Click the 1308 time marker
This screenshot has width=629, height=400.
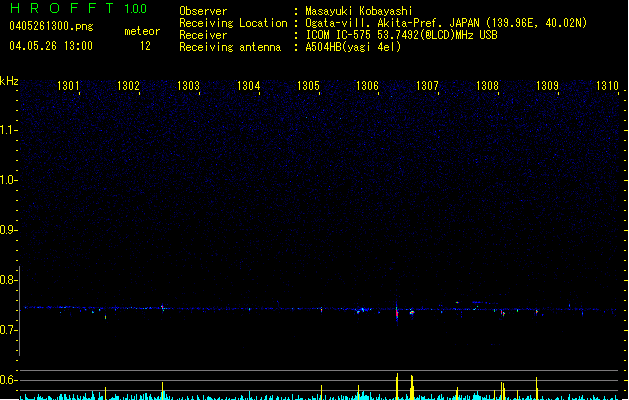pos(487,86)
